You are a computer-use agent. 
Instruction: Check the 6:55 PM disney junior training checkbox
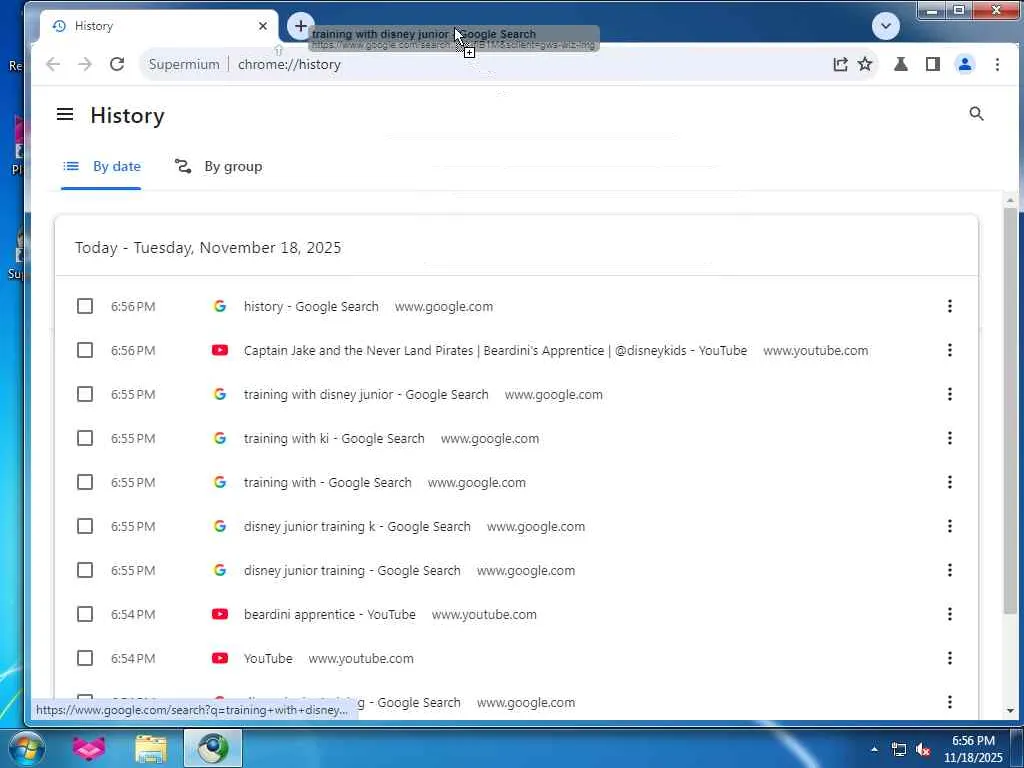(x=85, y=570)
